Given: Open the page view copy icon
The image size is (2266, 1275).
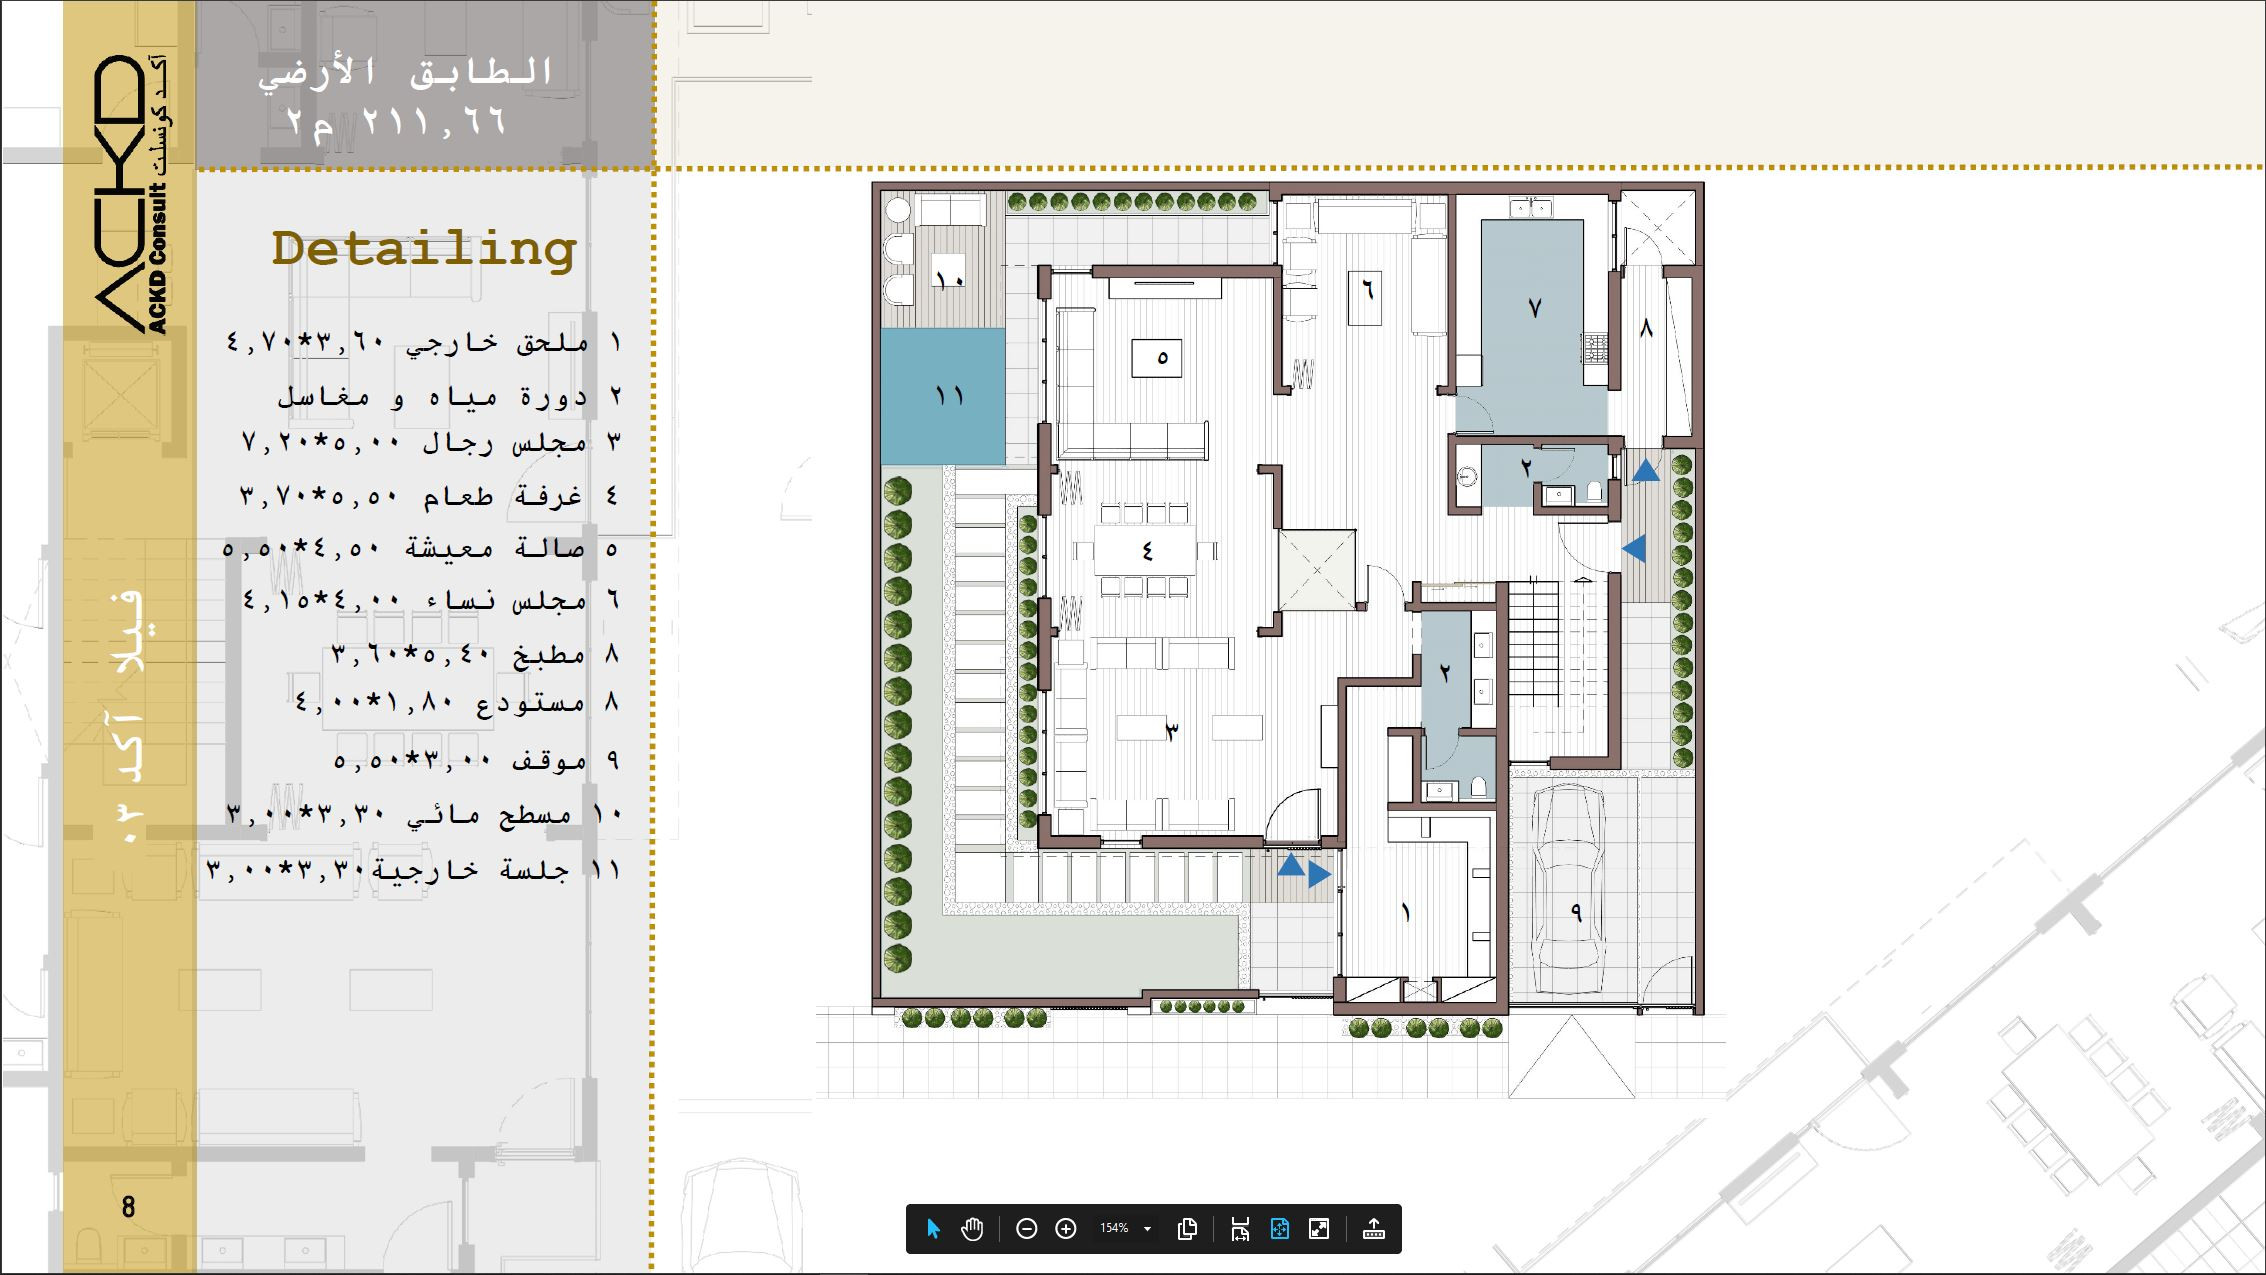Looking at the screenshot, I should click(x=1188, y=1229).
